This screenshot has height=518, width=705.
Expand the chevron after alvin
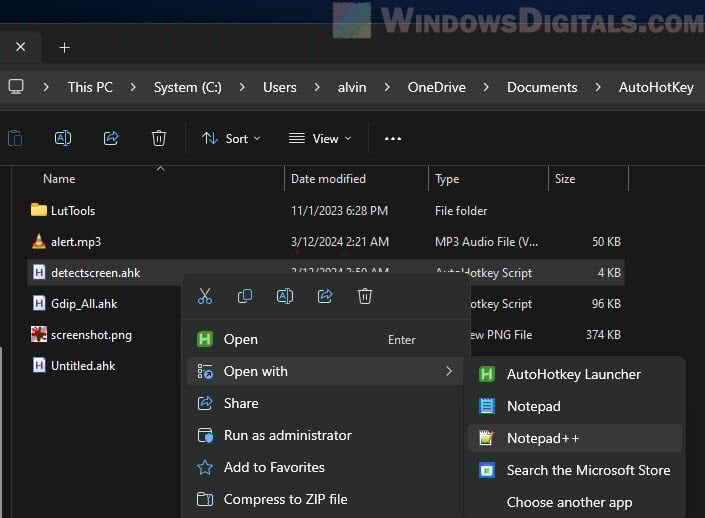pos(387,87)
